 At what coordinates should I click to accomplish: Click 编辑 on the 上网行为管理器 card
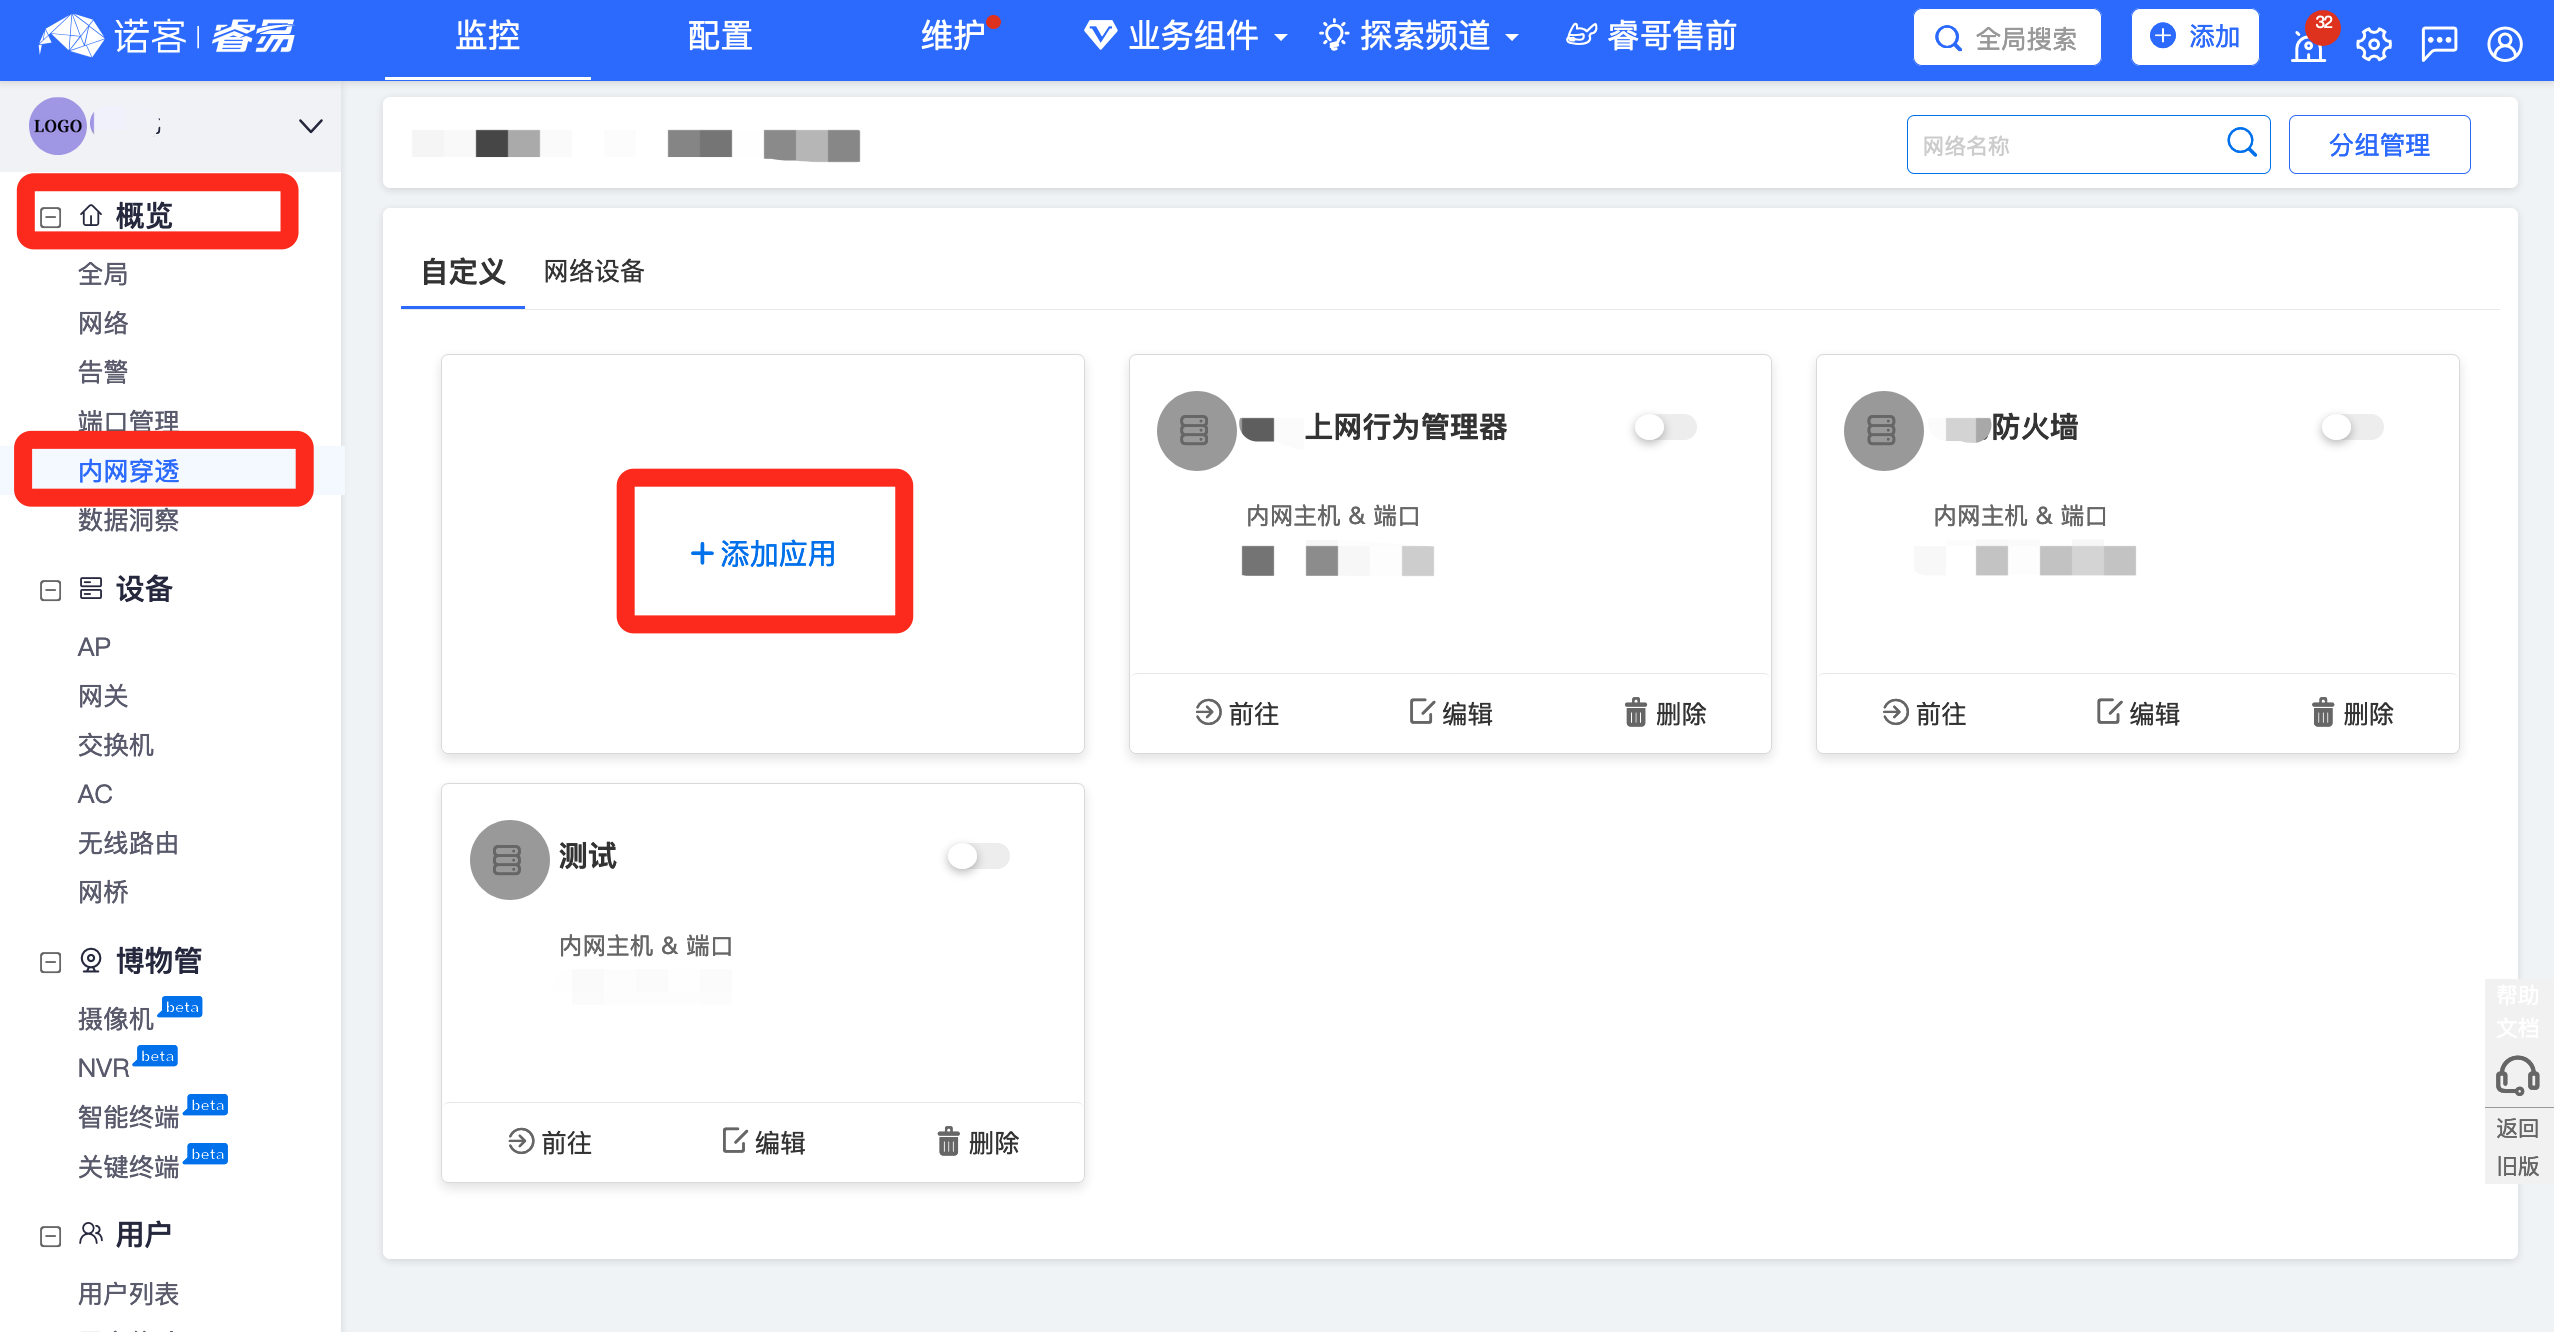(x=1451, y=713)
